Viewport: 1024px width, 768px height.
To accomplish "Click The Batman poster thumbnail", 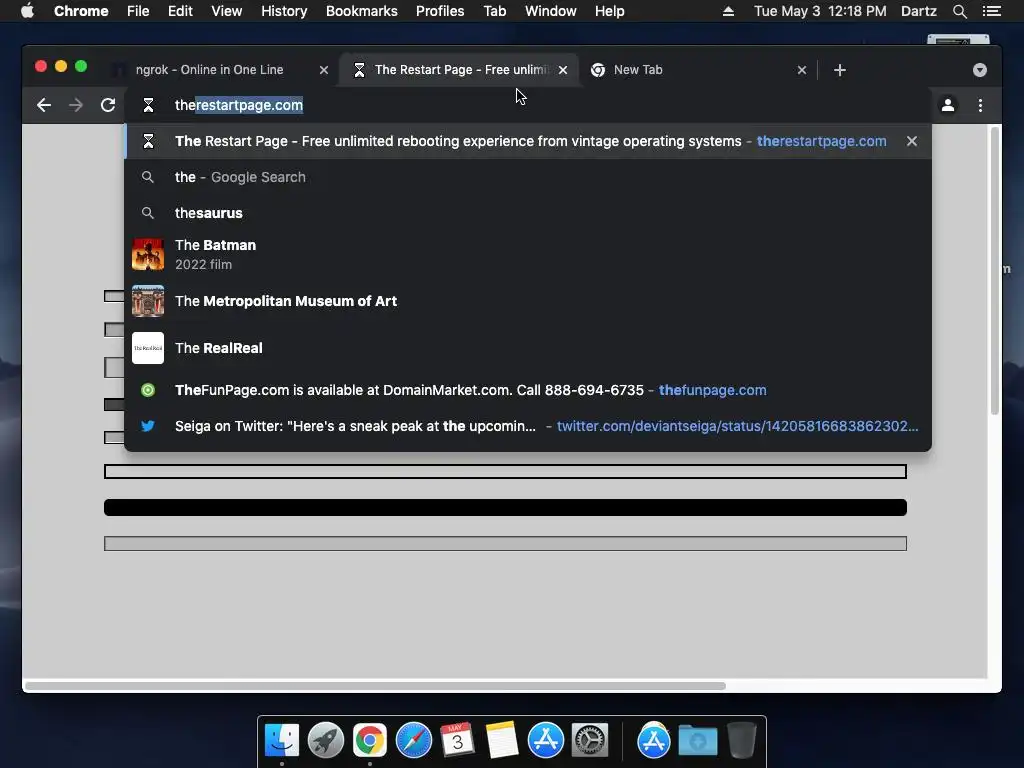I will pyautogui.click(x=148, y=255).
